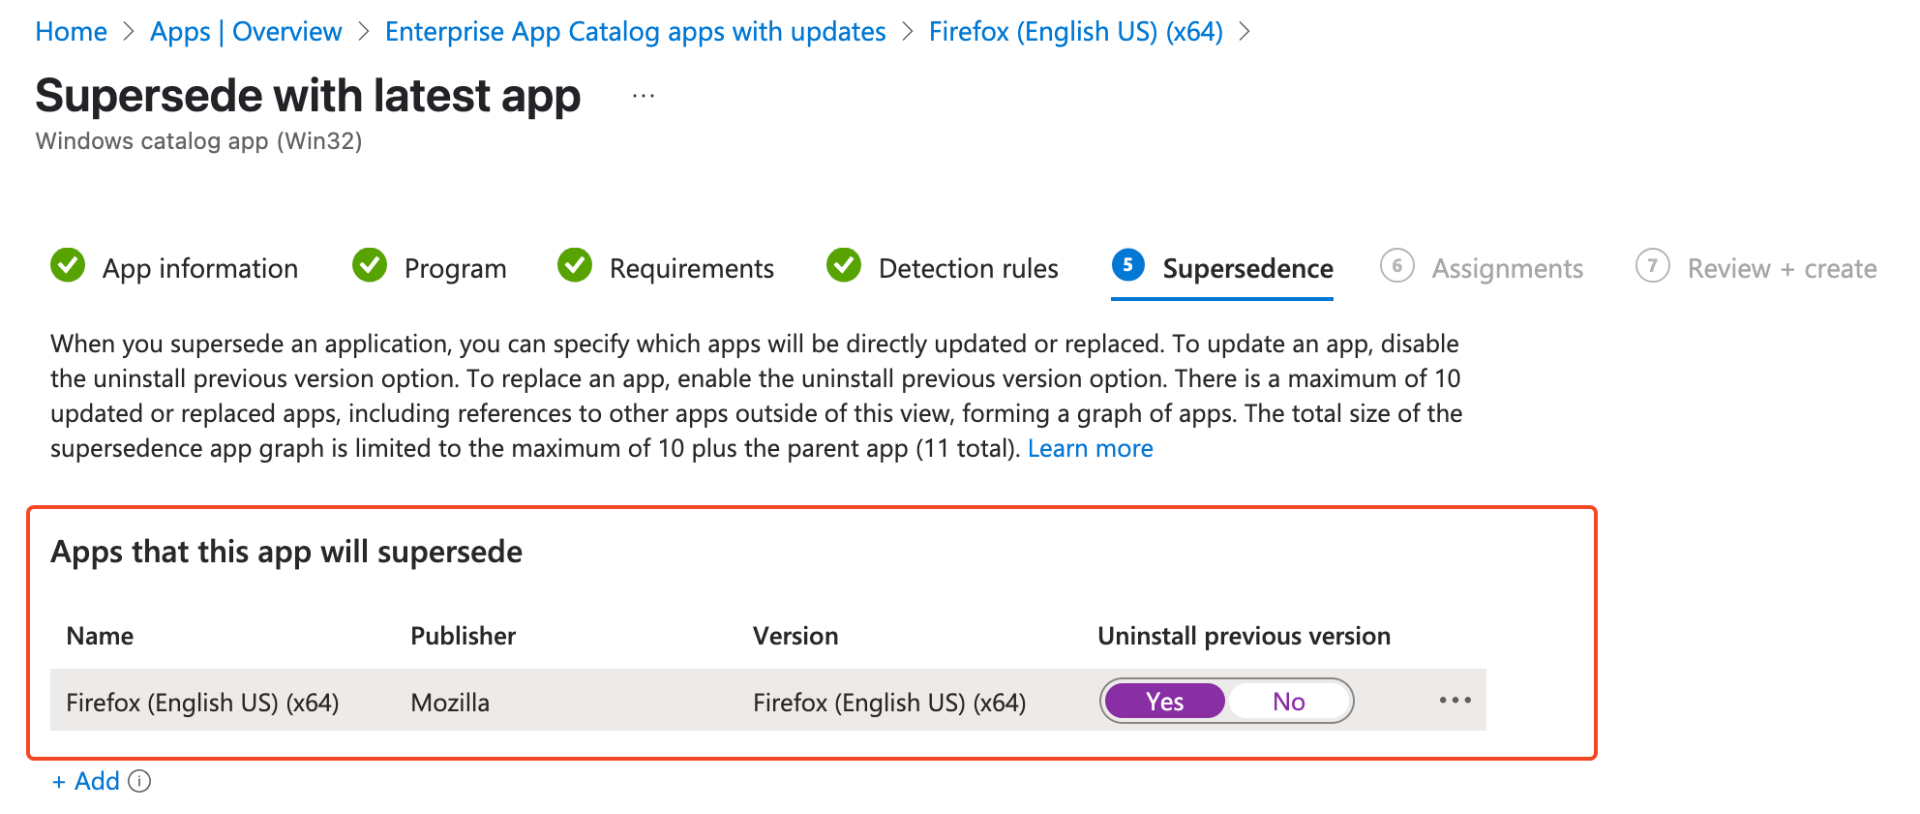Set Uninstall previous version to No
The width and height of the screenshot is (1920, 814).
[x=1288, y=702]
